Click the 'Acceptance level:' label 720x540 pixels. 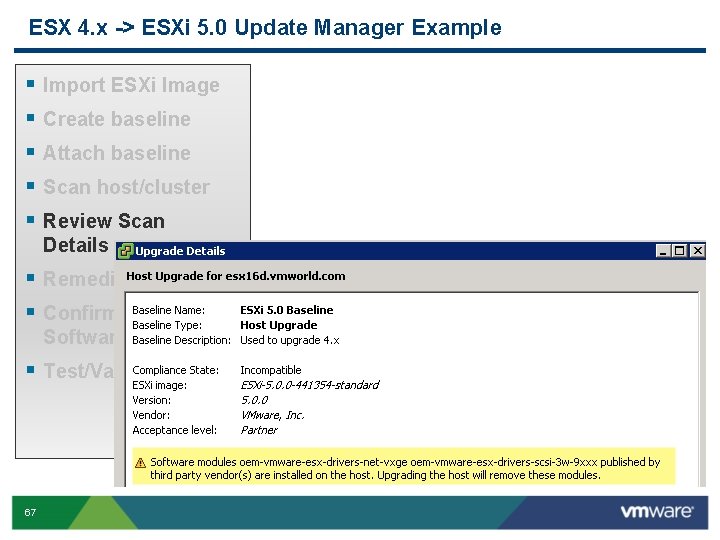click(174, 430)
